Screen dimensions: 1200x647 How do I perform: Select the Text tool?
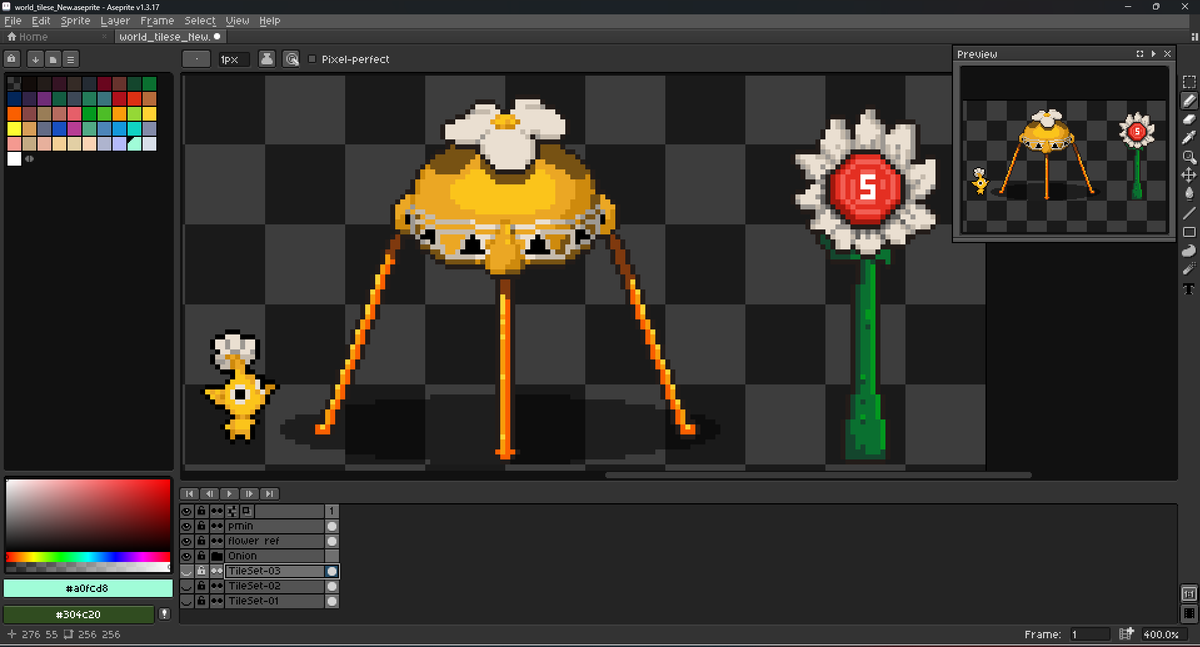tap(1189, 288)
